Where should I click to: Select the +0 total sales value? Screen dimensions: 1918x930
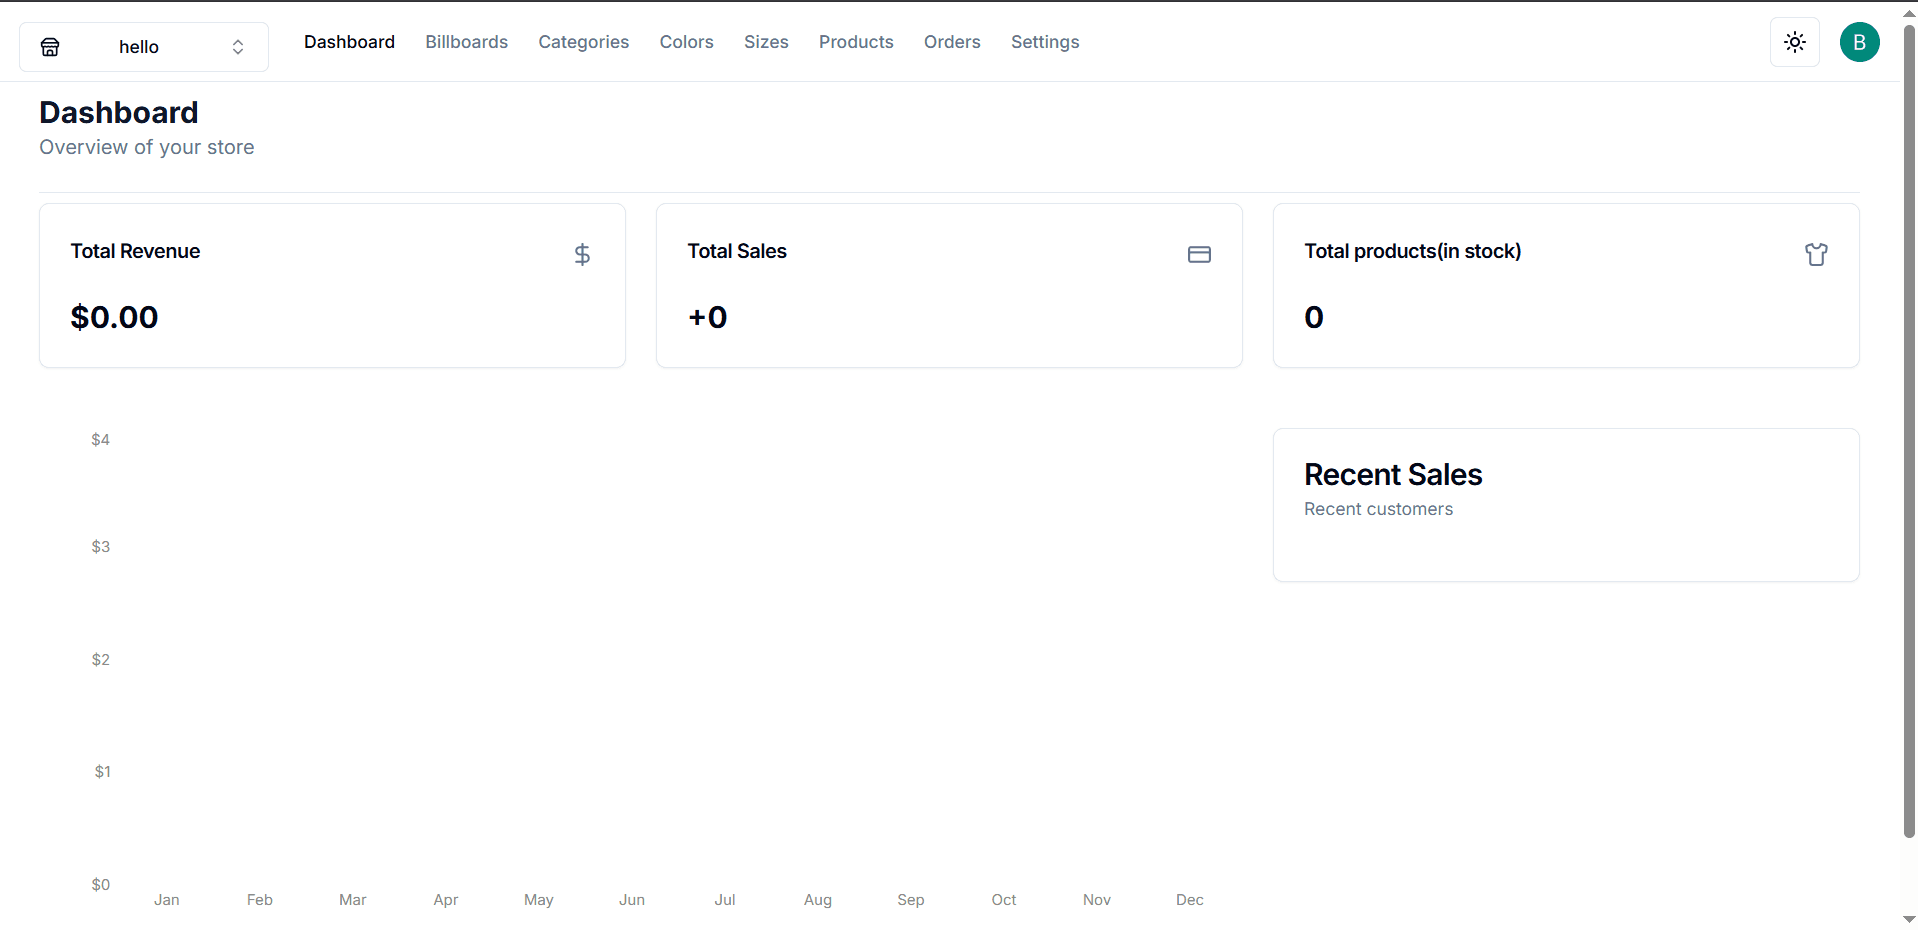(x=707, y=317)
